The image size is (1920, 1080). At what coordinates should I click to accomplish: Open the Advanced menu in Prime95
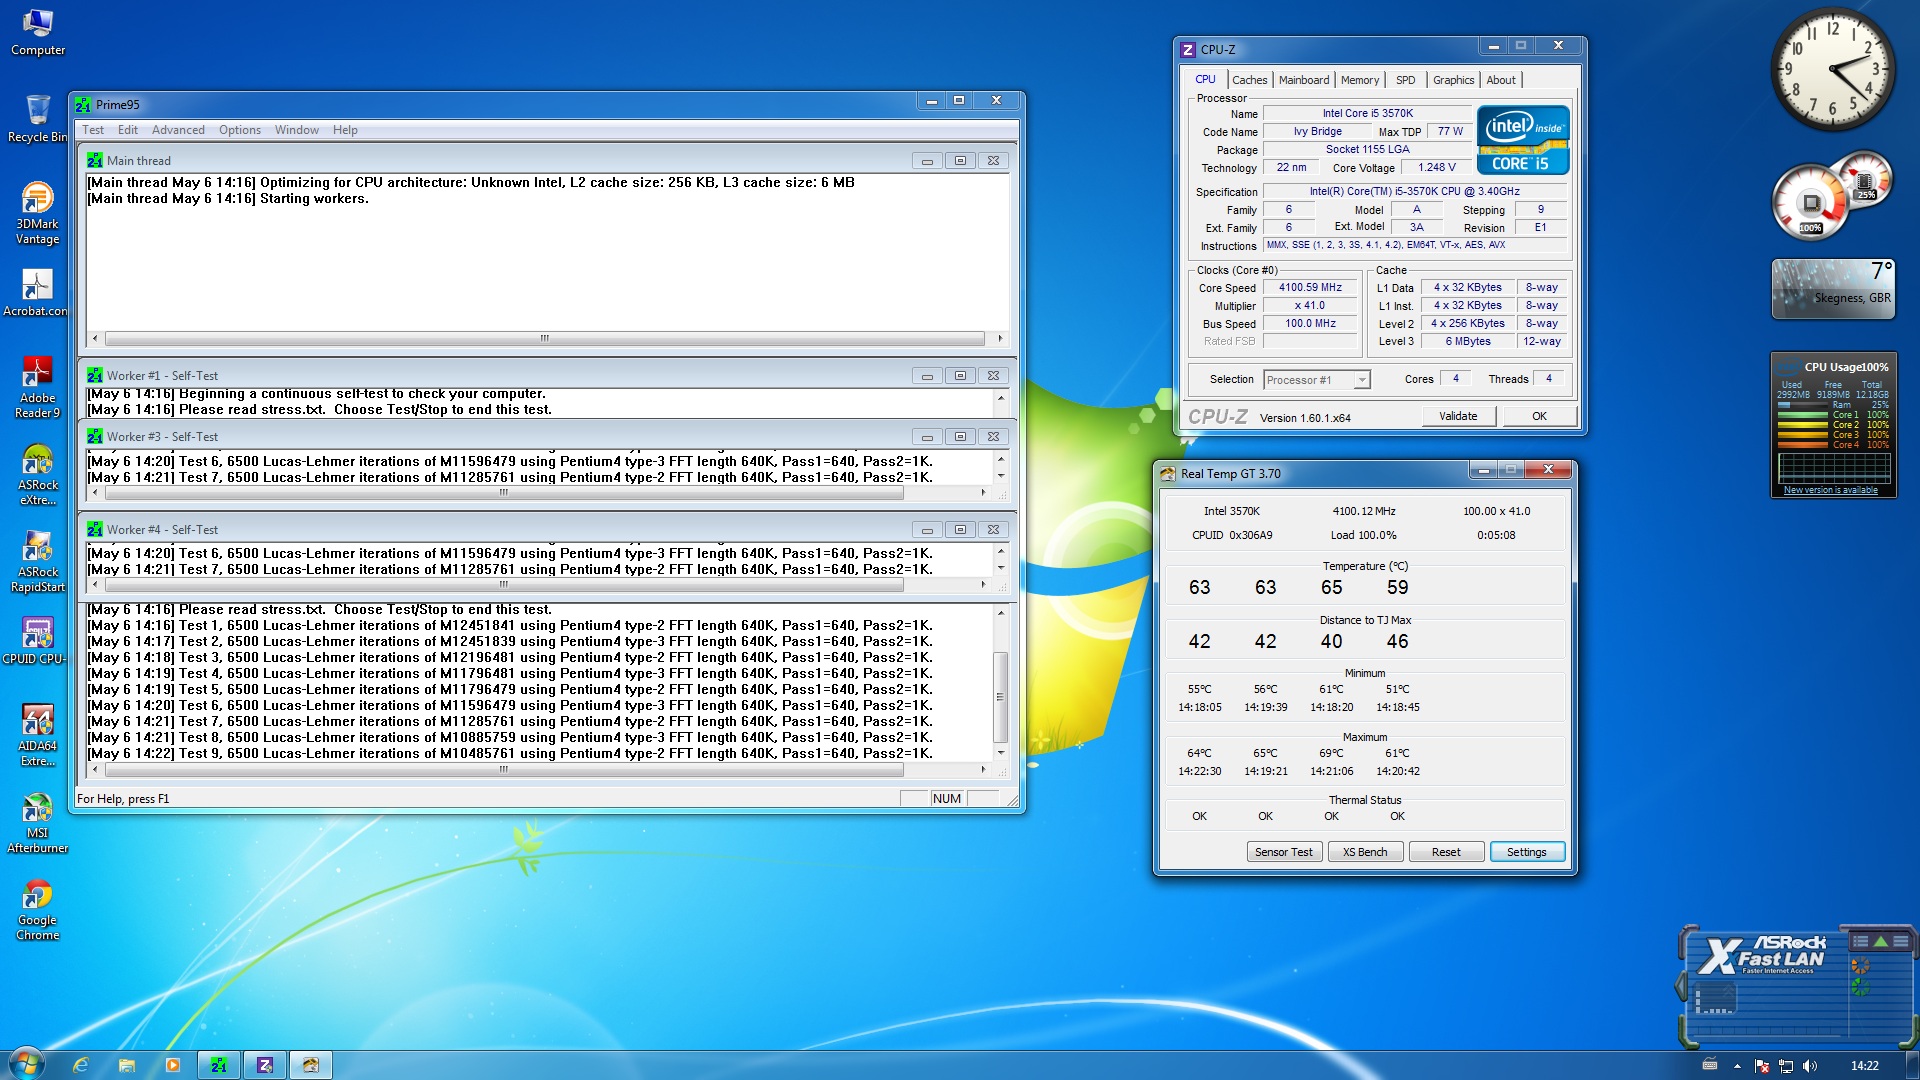178,130
